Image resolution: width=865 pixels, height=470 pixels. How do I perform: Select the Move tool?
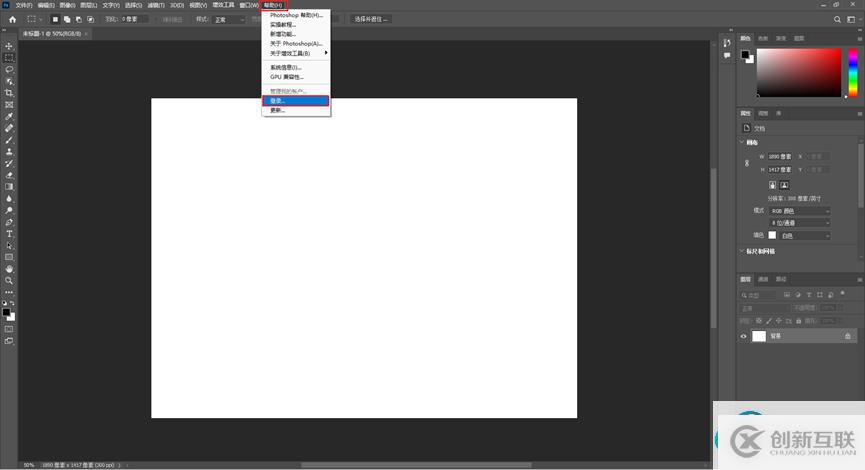tap(9, 46)
